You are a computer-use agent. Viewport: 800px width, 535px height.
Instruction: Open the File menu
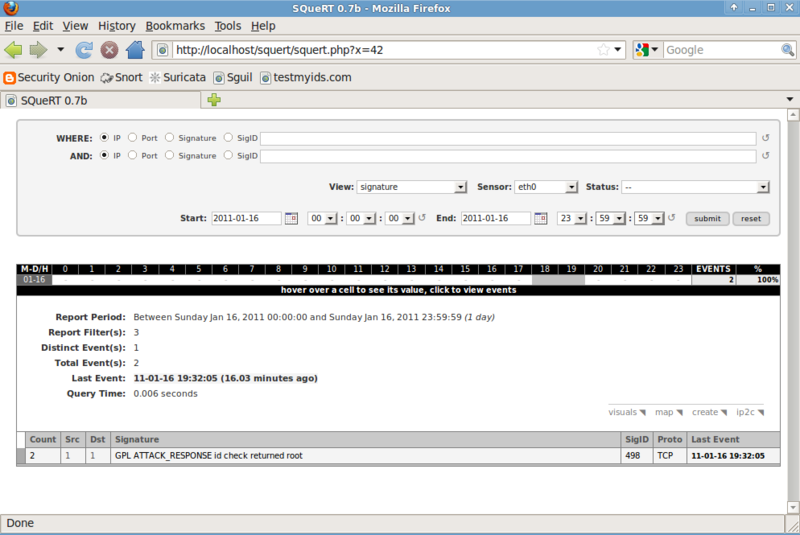14,26
